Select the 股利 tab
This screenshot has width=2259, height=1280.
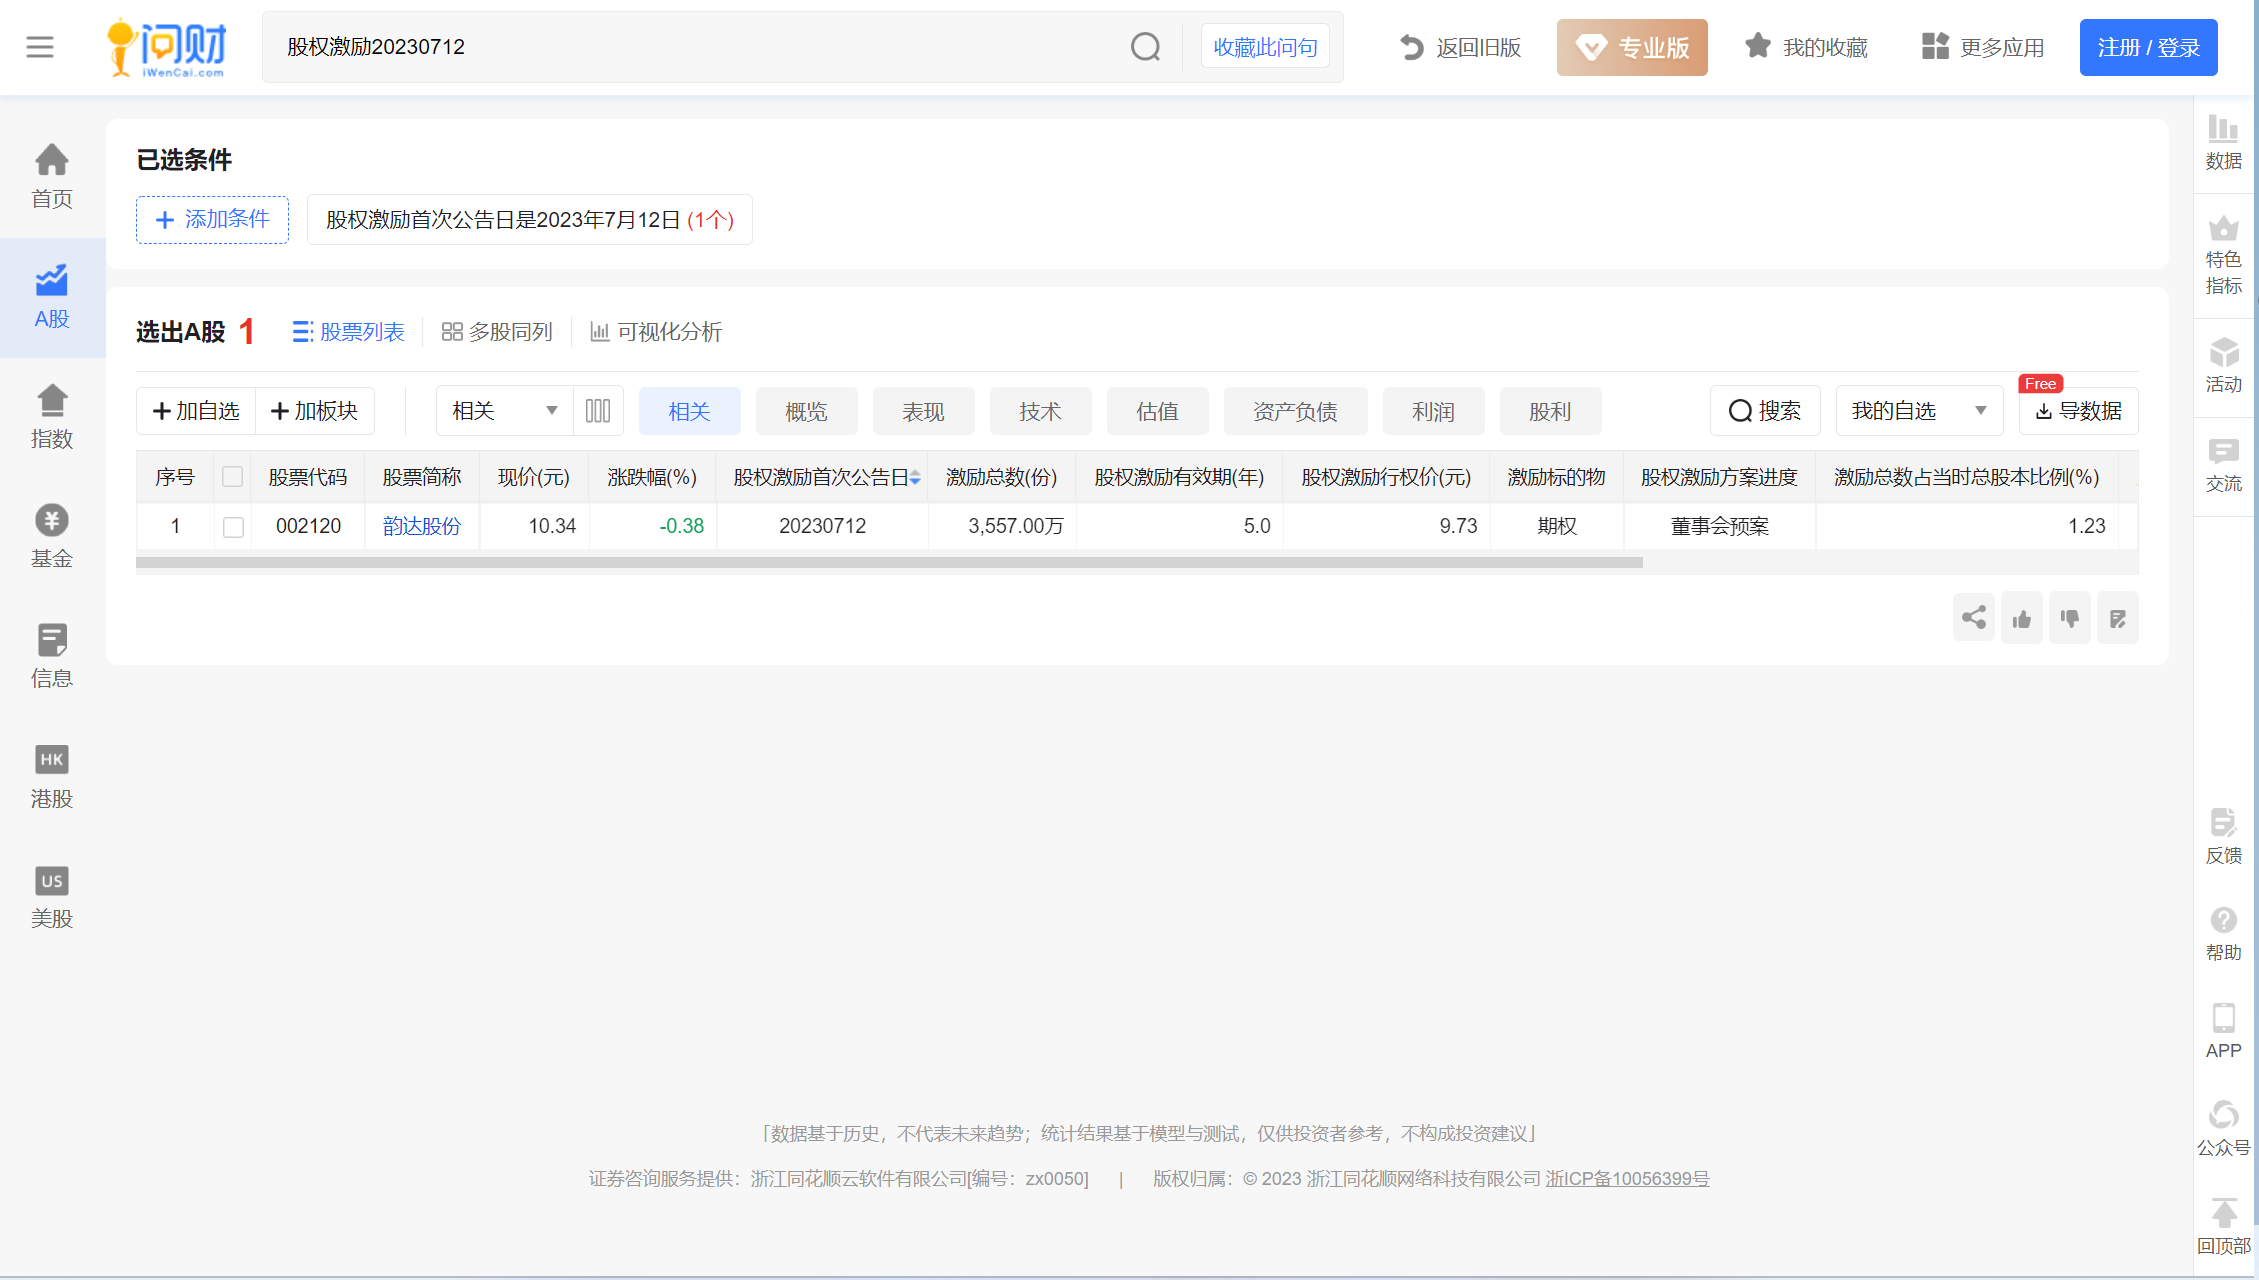[1550, 411]
